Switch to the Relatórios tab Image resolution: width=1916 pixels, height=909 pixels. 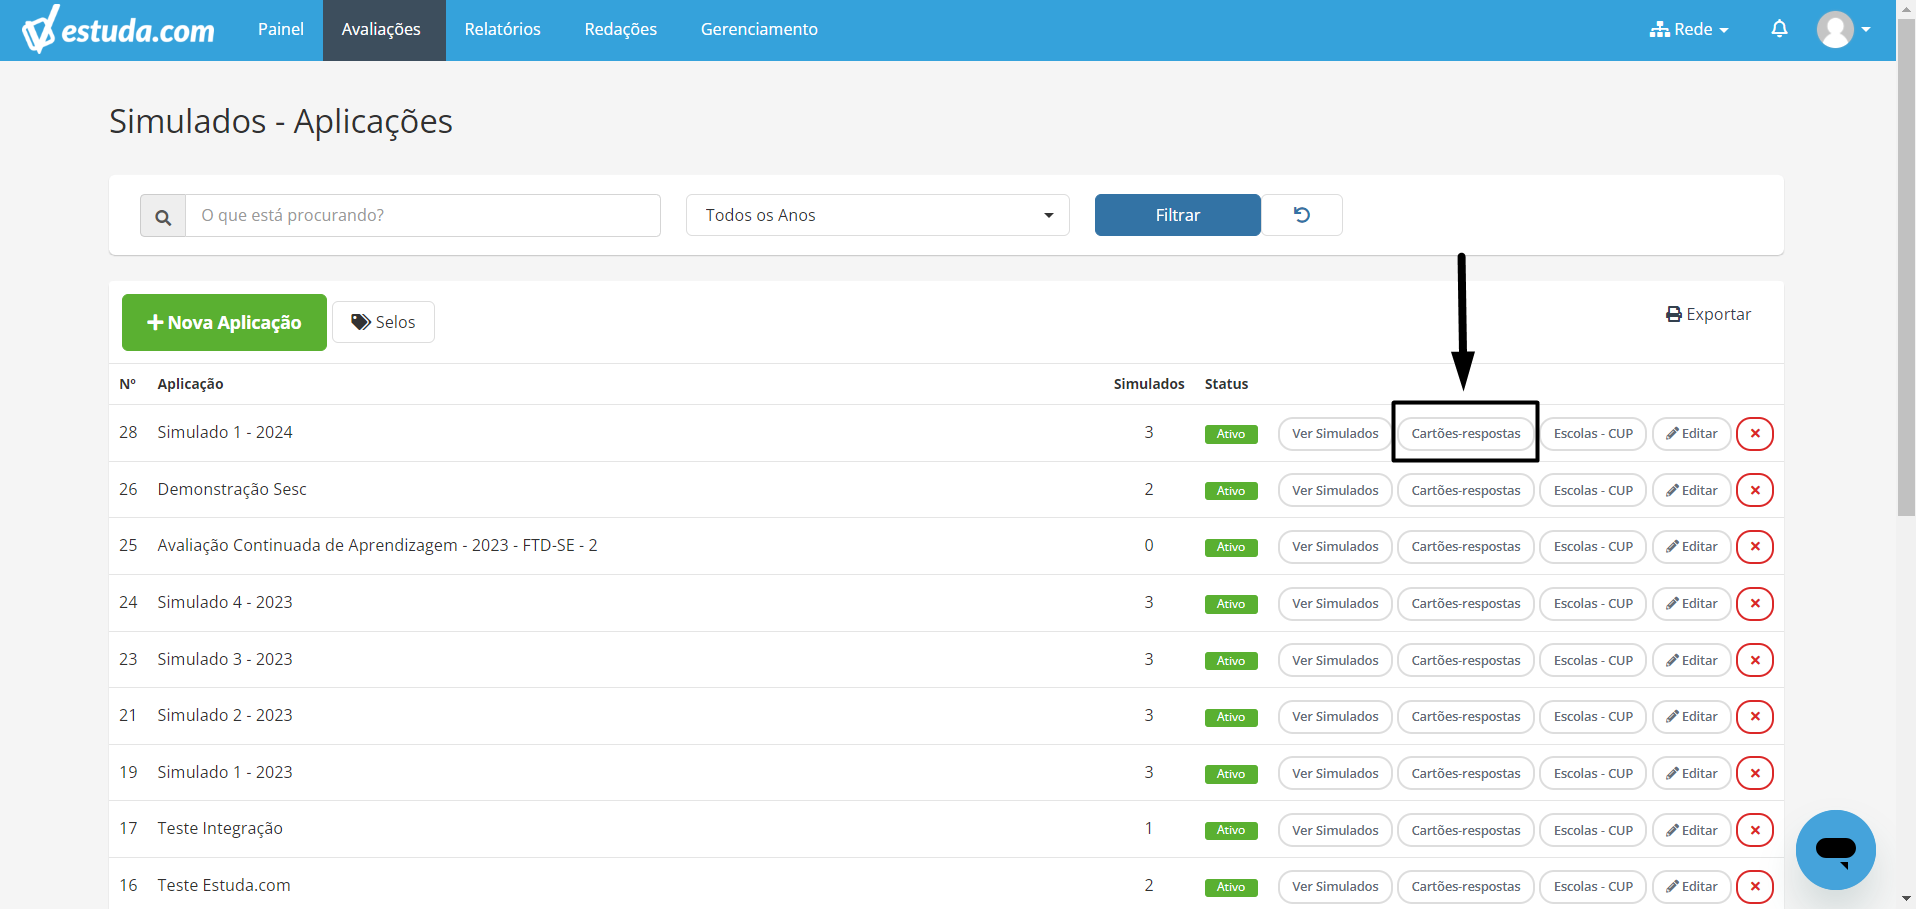[502, 30]
